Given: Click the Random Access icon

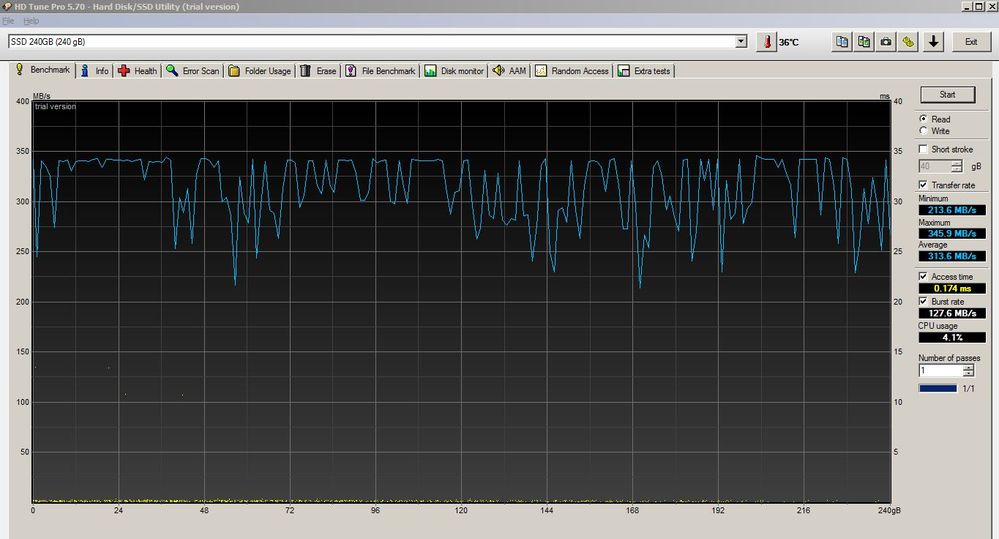Looking at the screenshot, I should pos(541,71).
